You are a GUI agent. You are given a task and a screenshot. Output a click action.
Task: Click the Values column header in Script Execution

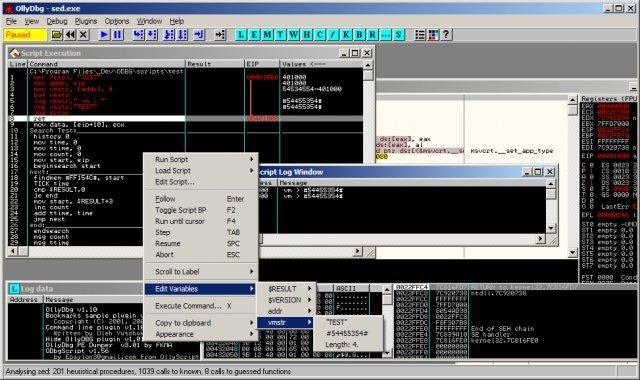click(321, 64)
